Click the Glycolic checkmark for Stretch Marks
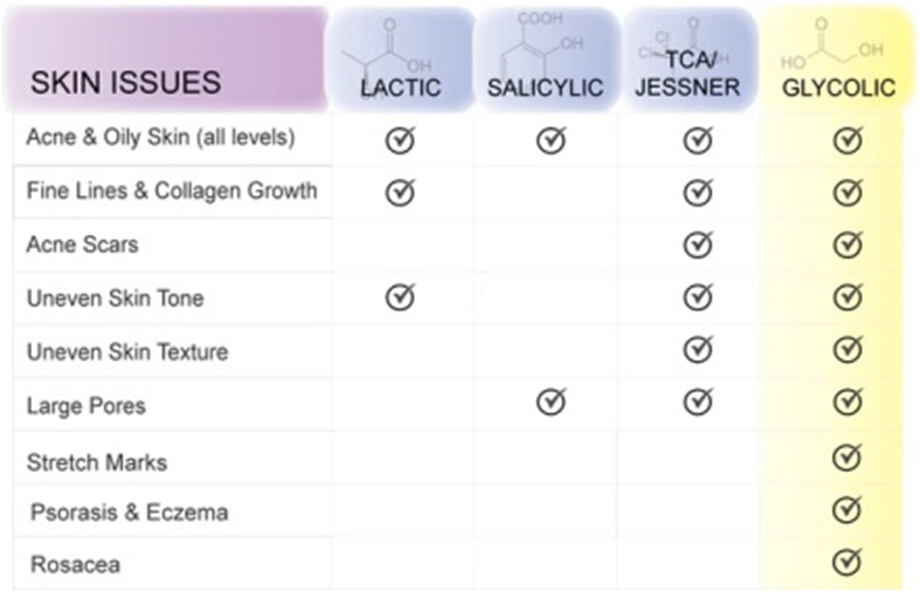 [x=847, y=458]
